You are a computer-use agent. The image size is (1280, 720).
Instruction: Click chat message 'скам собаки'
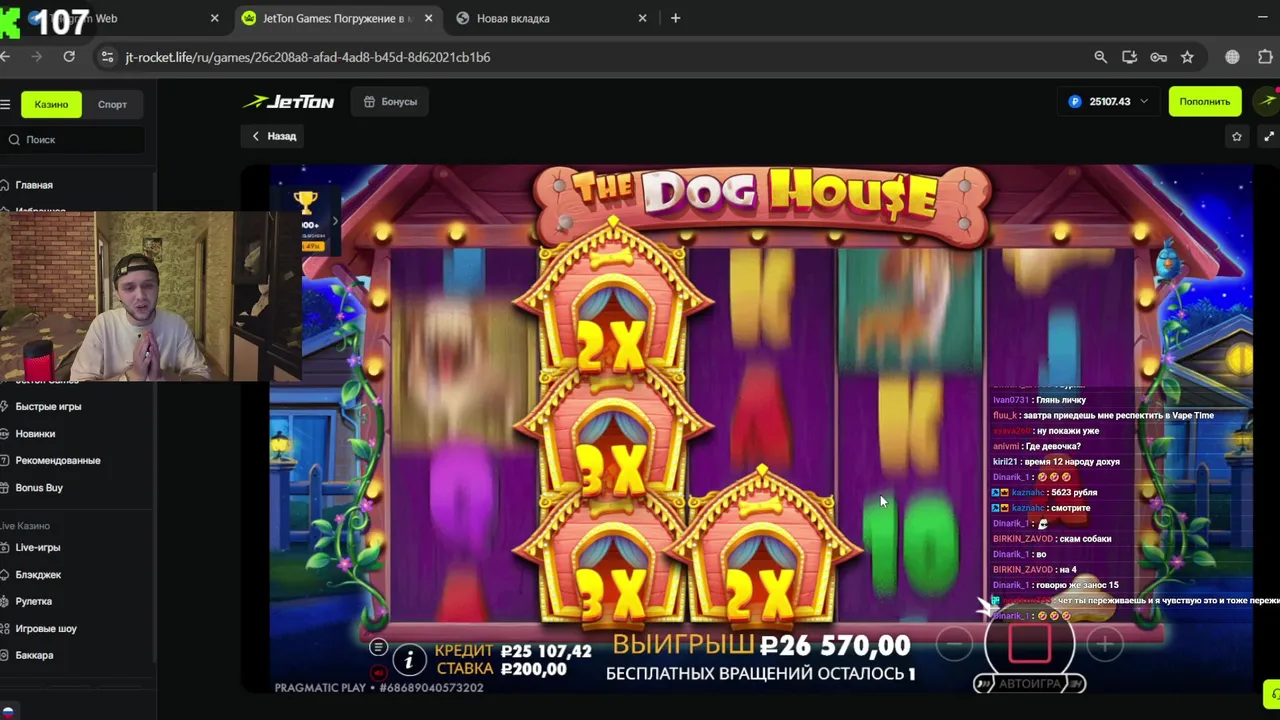1052,538
